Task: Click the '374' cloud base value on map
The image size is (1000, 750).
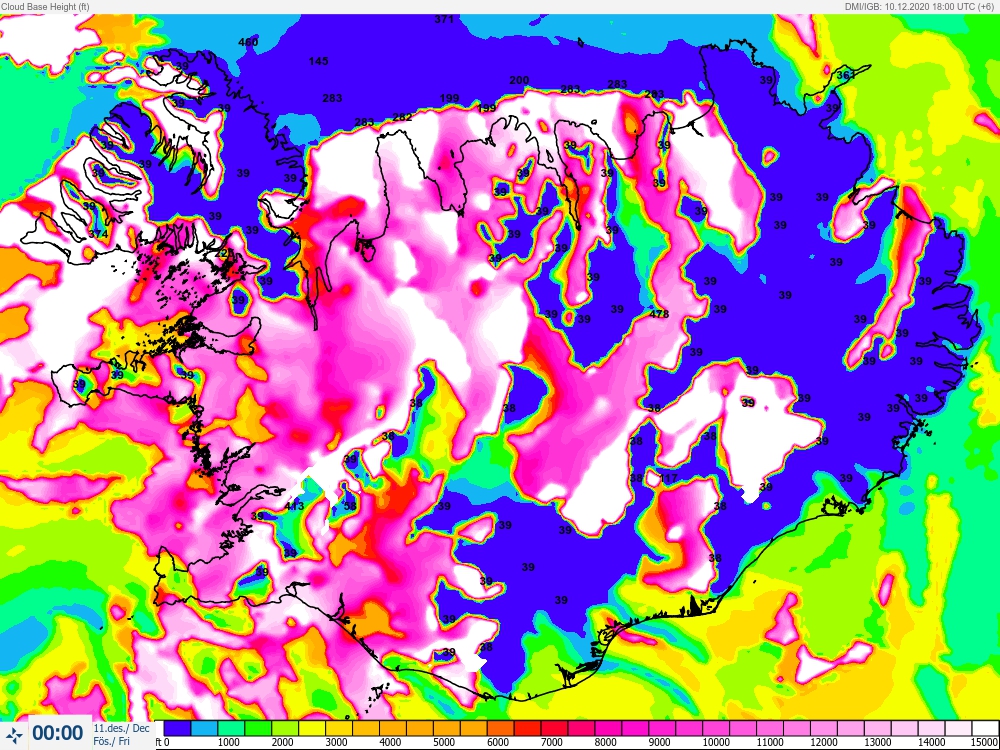Action: 98,235
